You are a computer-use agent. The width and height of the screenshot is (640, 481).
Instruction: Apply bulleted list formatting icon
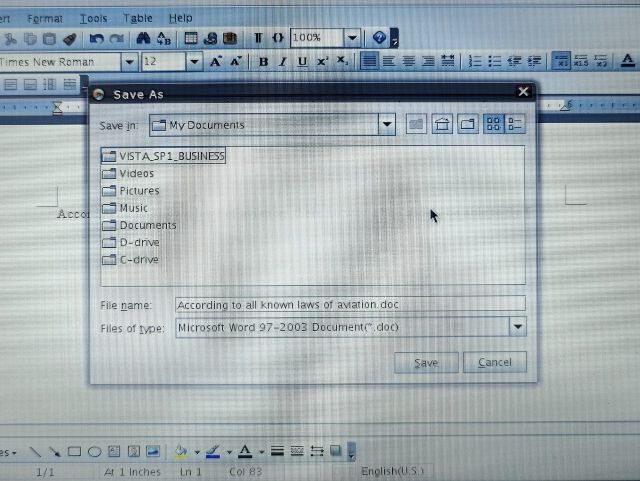pyautogui.click(x=495, y=61)
